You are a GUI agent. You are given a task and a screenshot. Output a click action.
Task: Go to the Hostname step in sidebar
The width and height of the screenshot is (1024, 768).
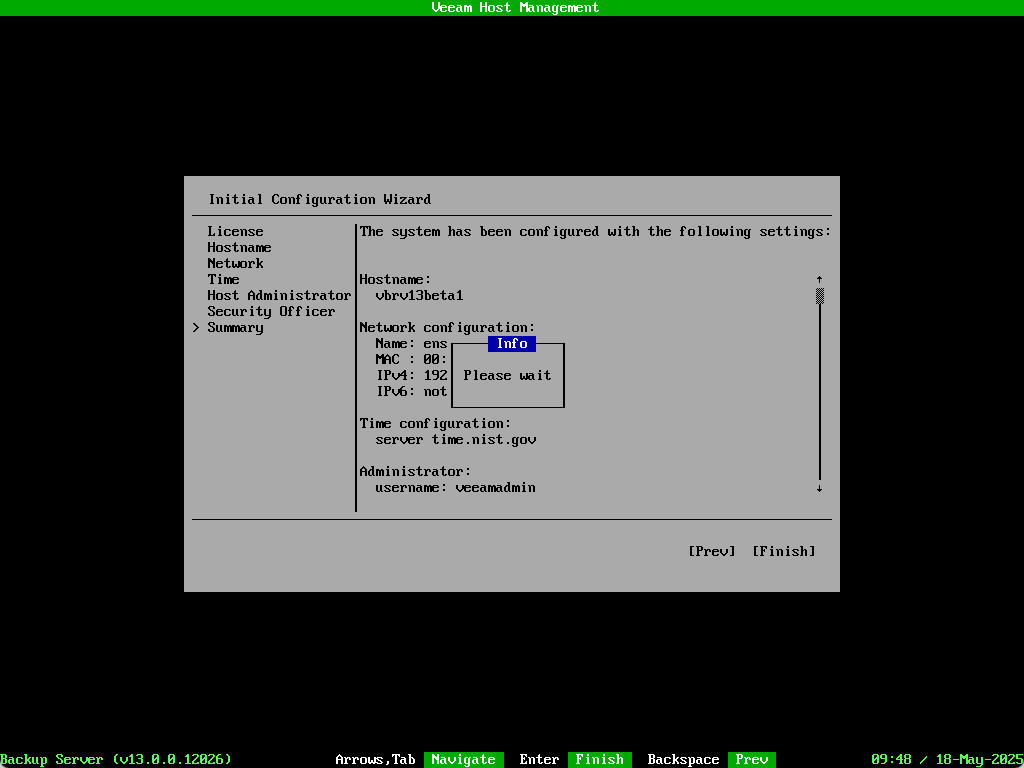point(239,247)
